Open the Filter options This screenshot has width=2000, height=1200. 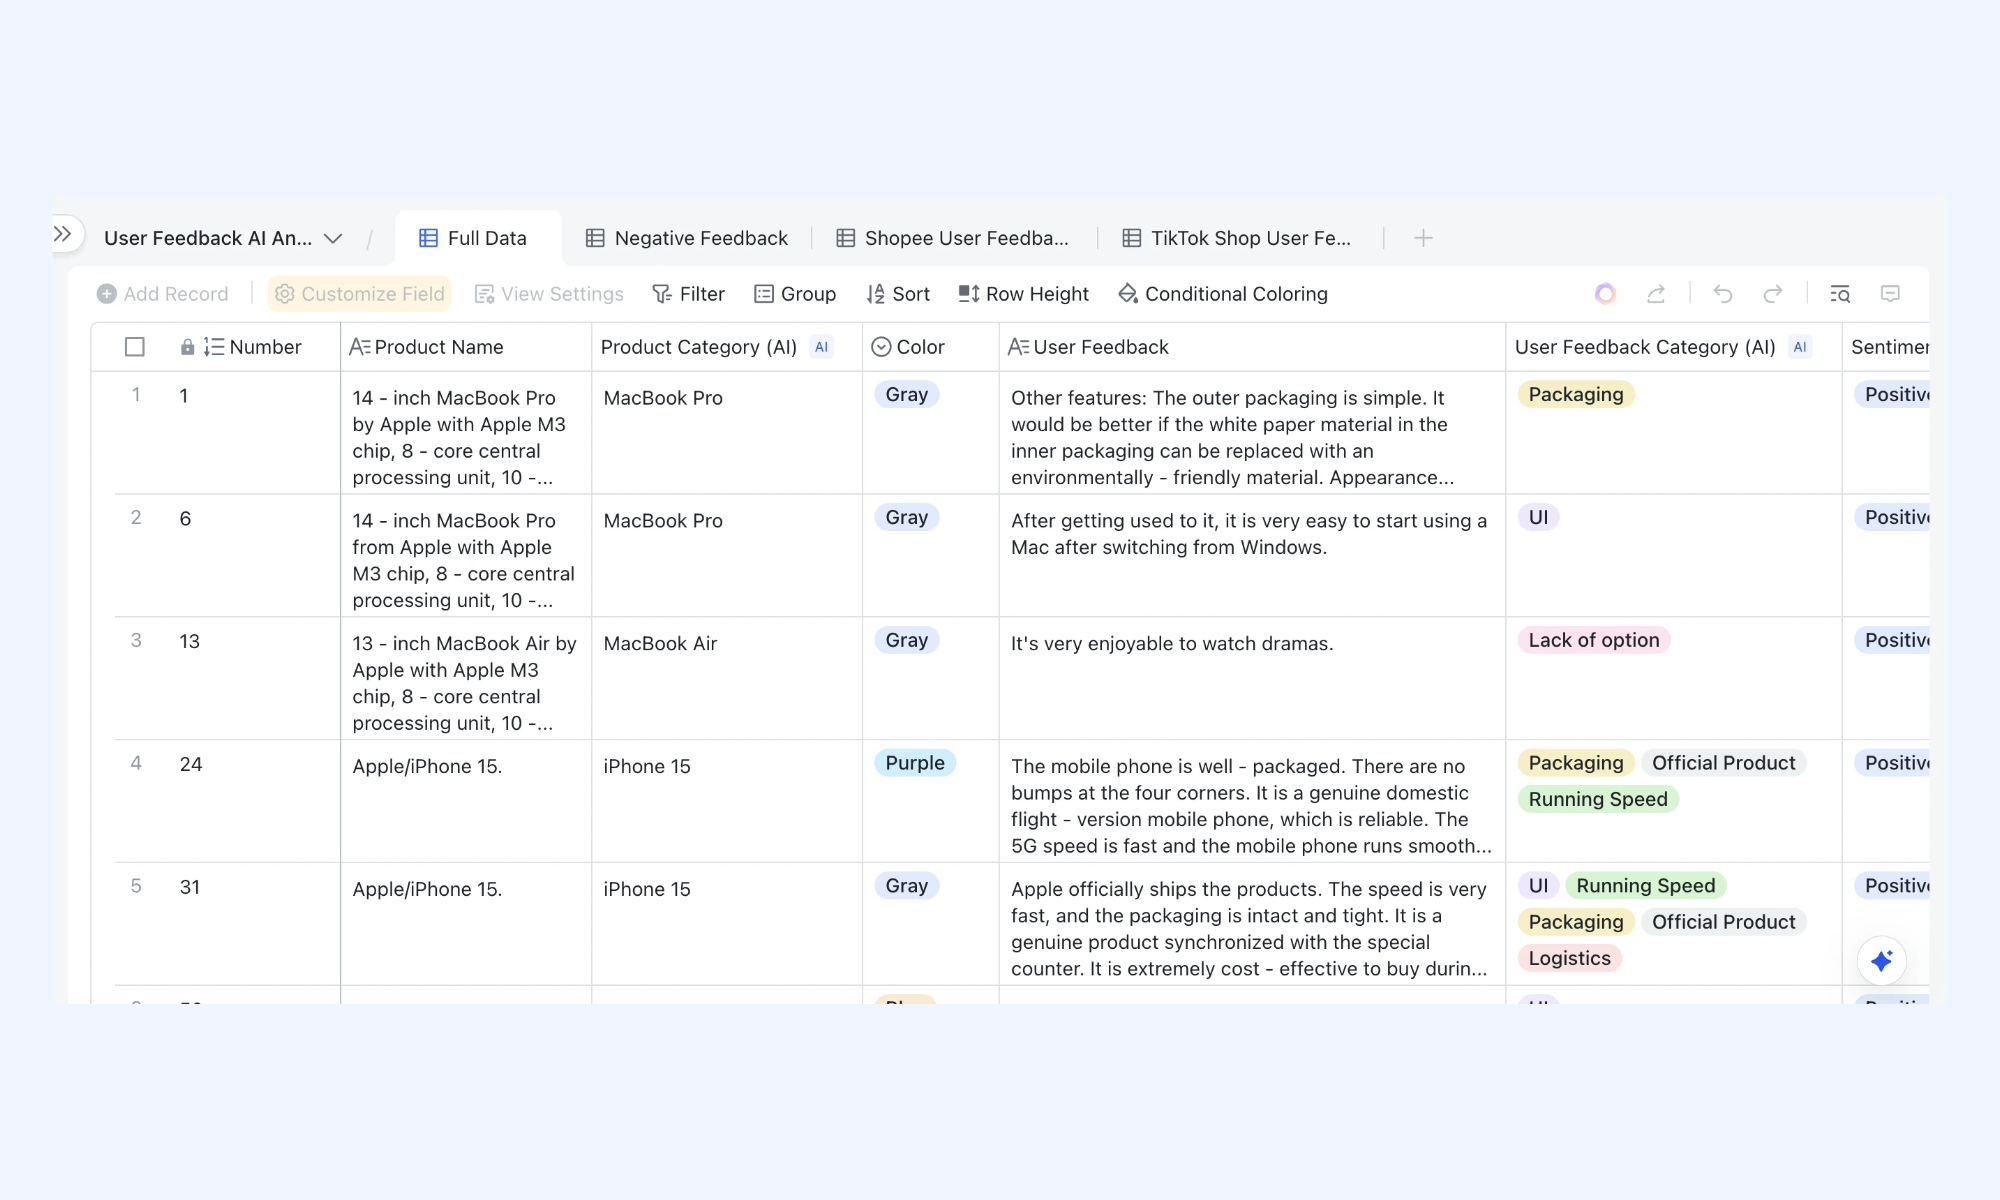(688, 294)
